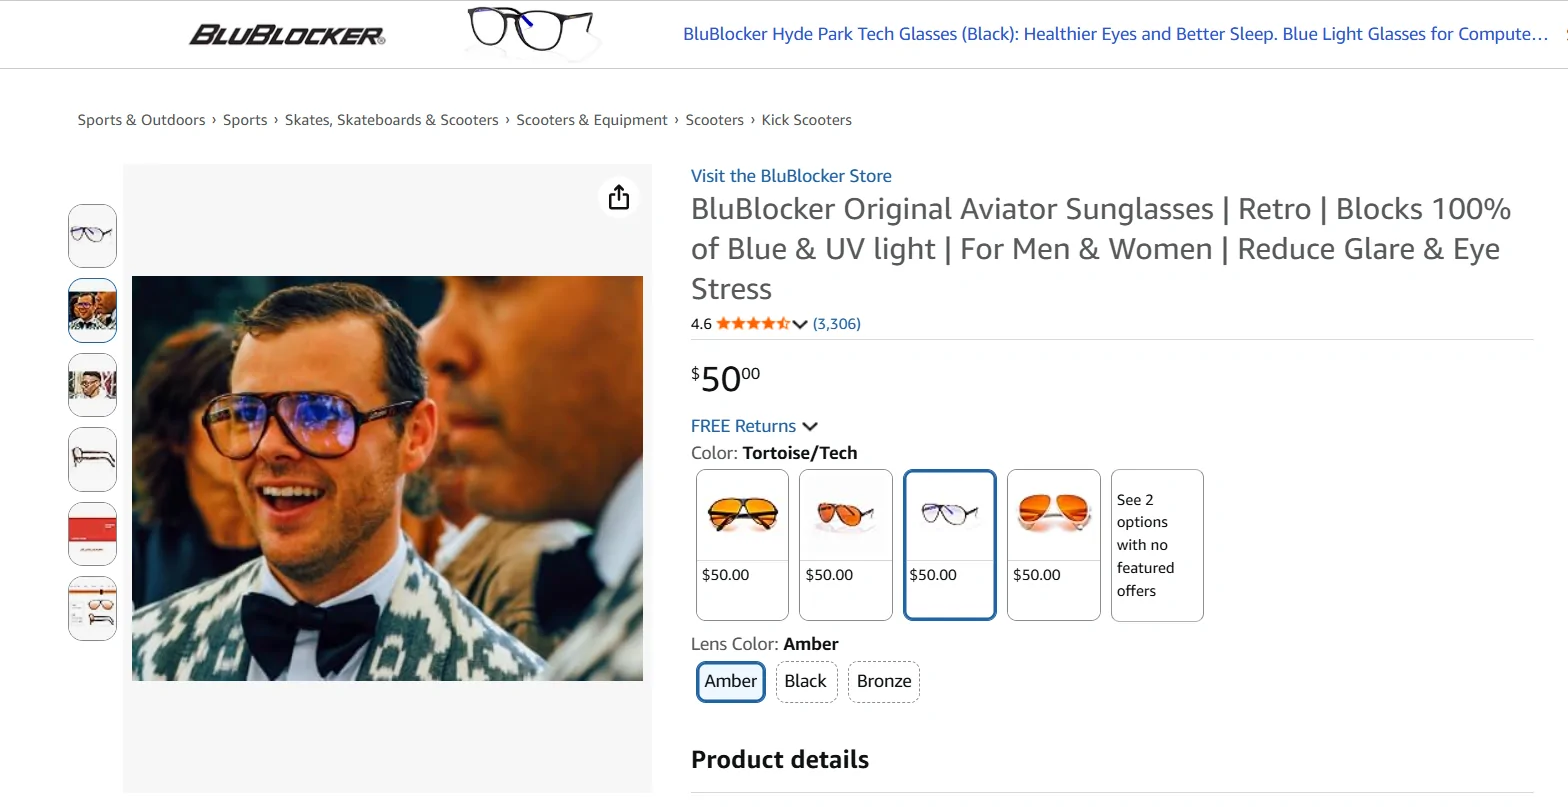Visit the BluBlocker Store link

pyautogui.click(x=791, y=176)
